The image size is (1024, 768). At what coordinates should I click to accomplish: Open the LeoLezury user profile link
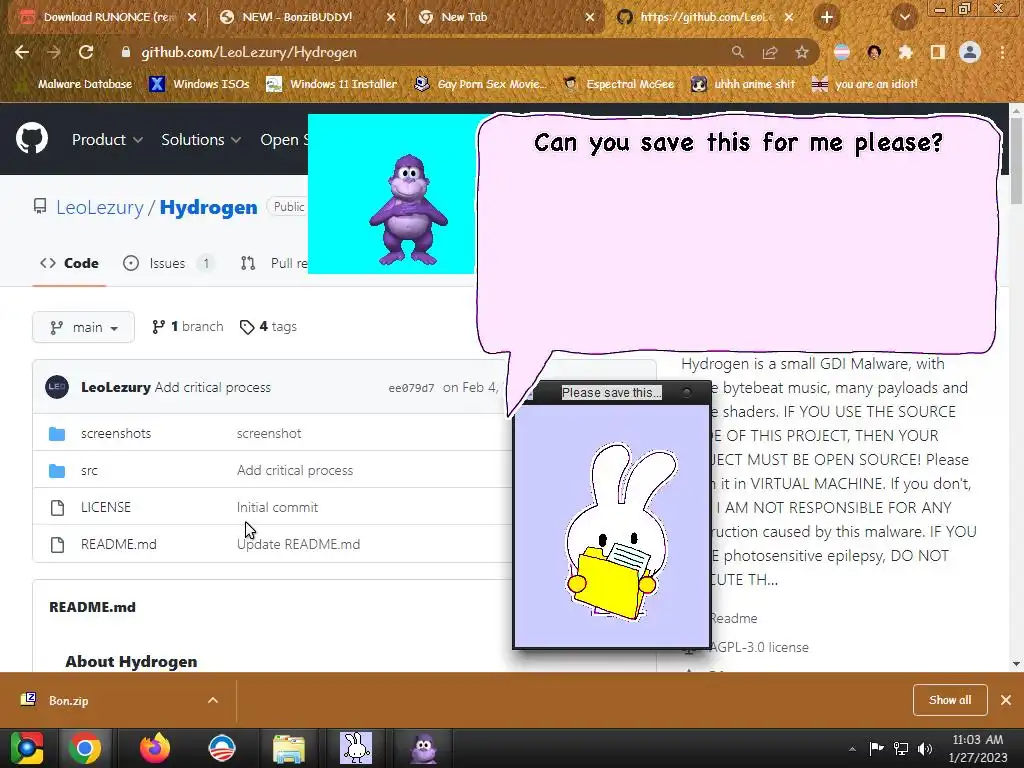point(100,207)
